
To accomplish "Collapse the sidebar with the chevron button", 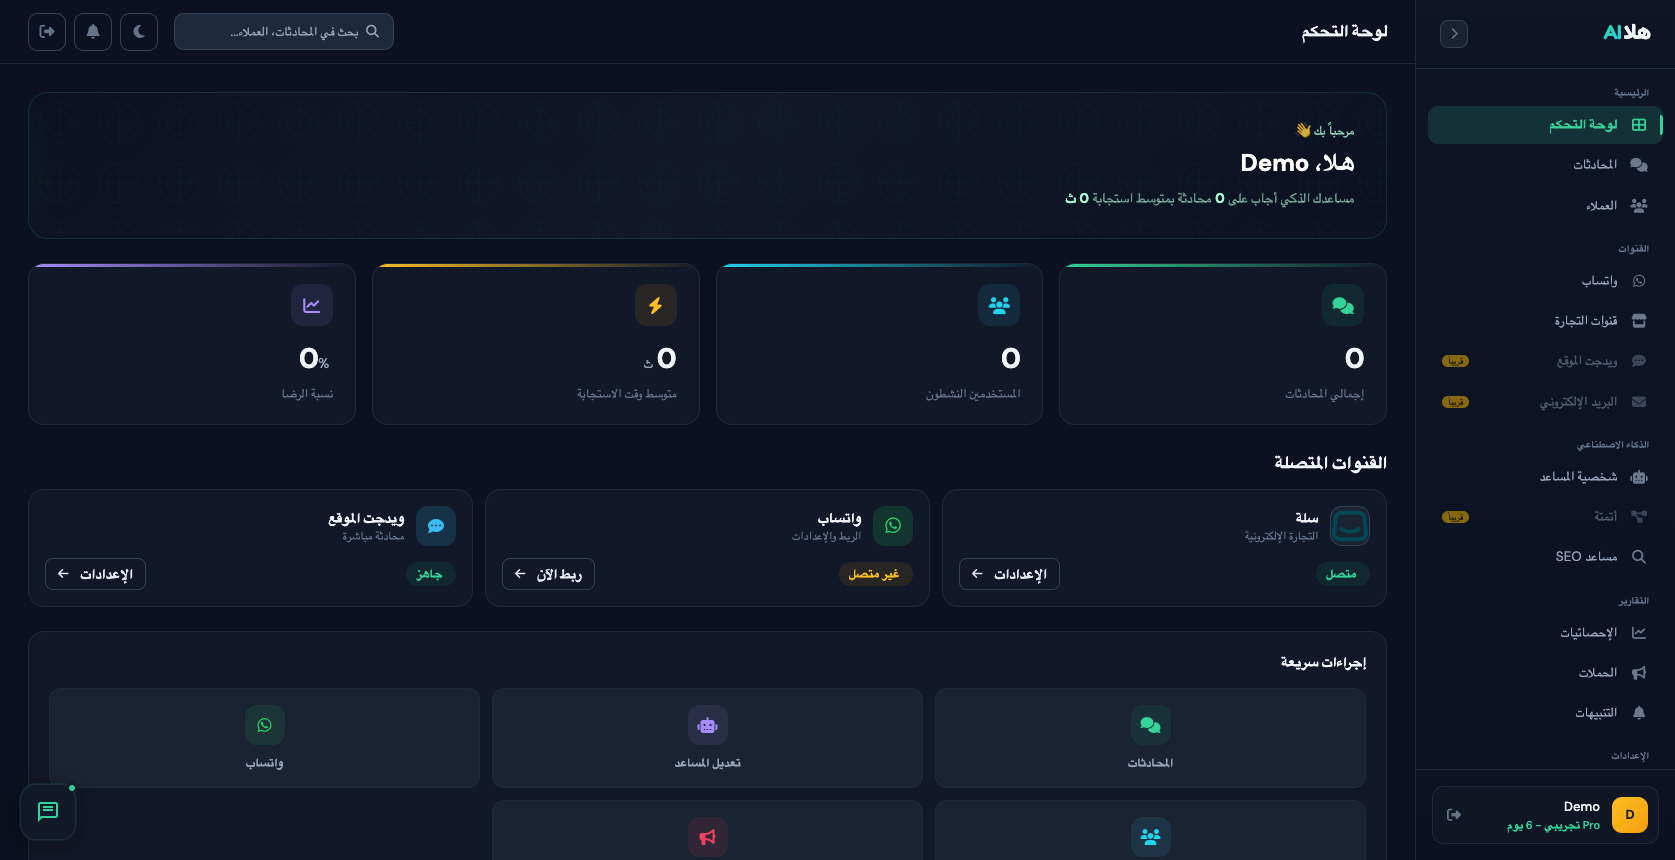I will [1454, 34].
